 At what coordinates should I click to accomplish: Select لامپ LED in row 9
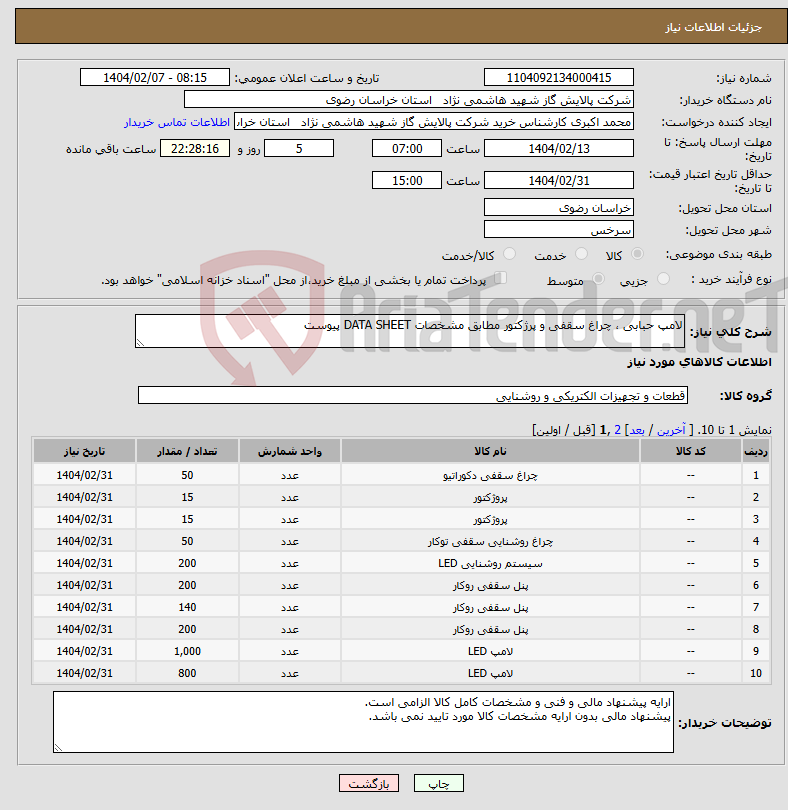490,651
